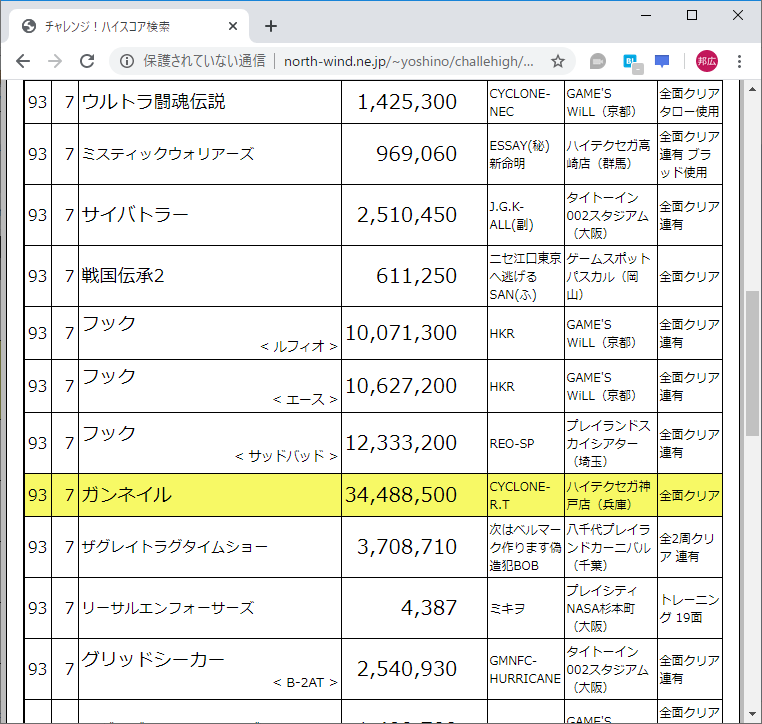The image size is (762, 724).
Task: Bookmark this page with the star
Action: coord(558,61)
